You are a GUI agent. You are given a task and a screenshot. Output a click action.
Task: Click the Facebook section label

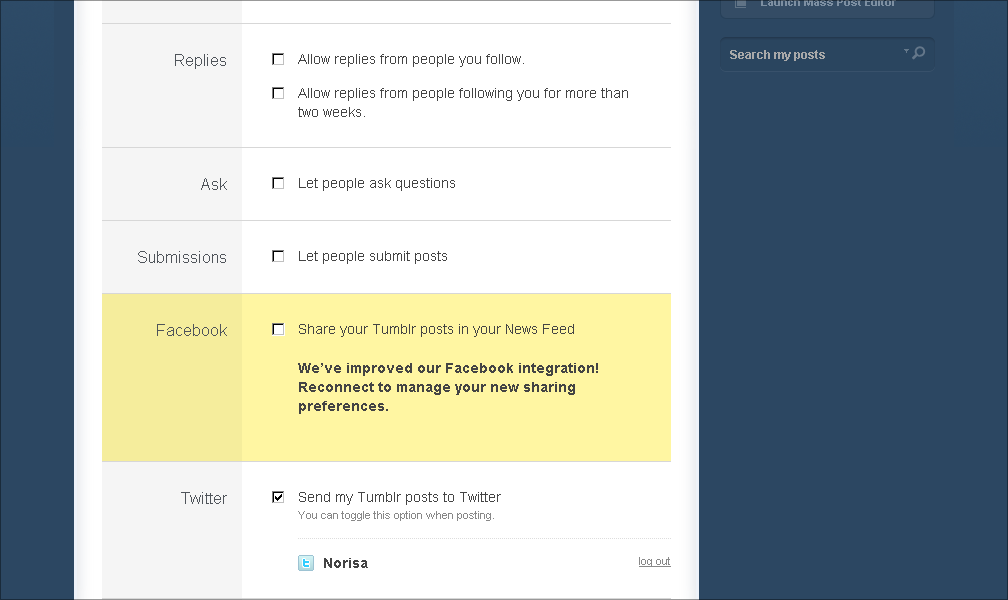tap(192, 331)
